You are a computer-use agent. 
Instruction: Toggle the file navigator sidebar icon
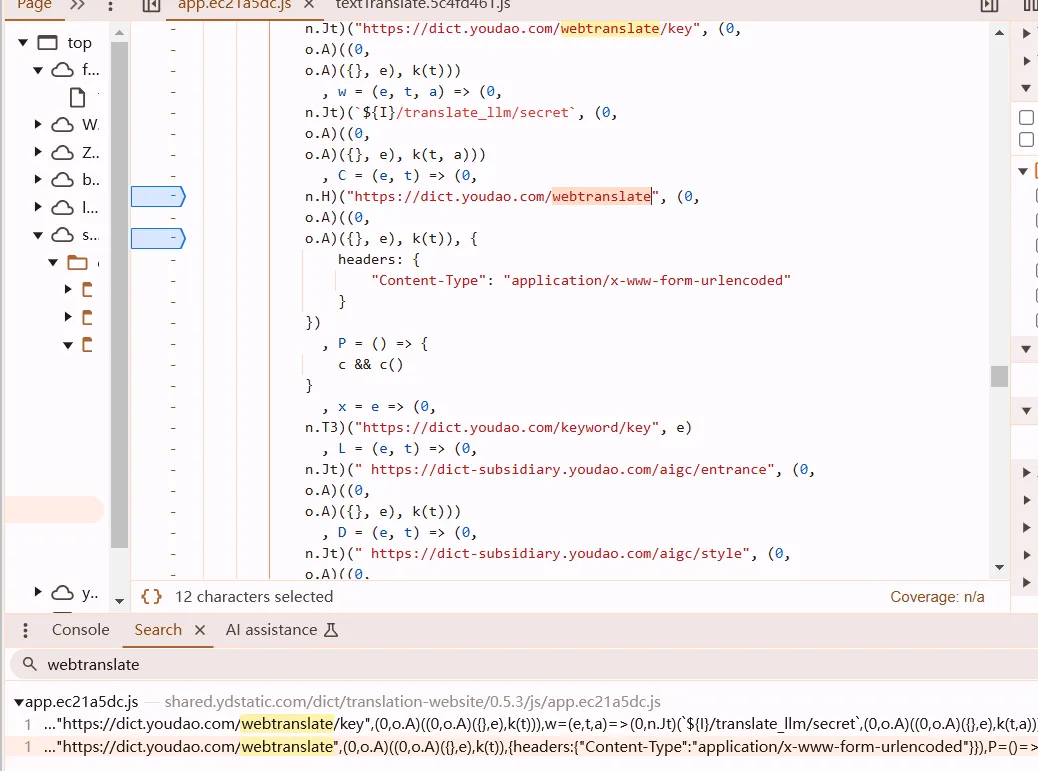152,5
